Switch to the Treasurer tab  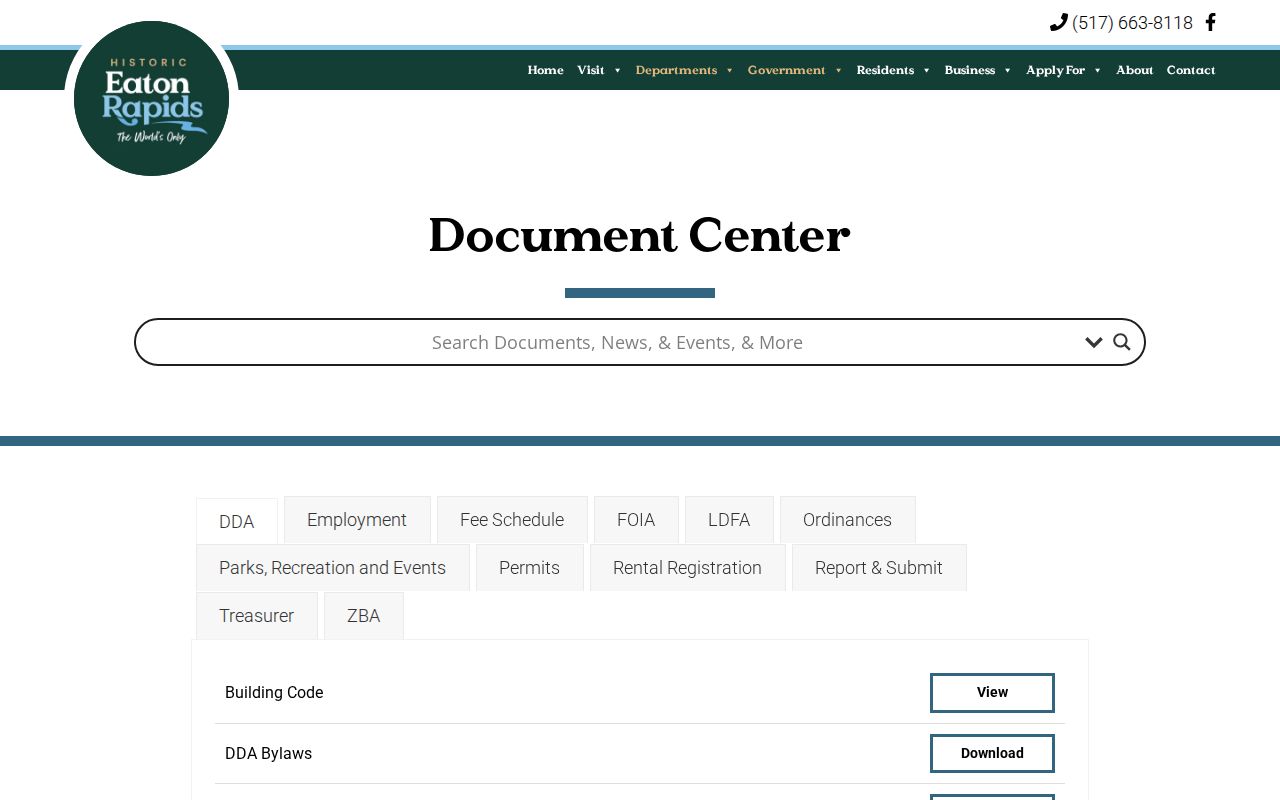click(257, 616)
